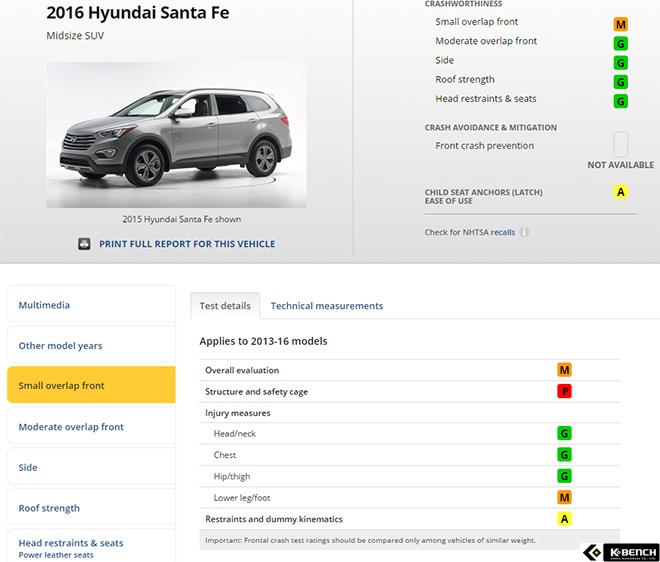Open Moderate overlap front in sidebar
Viewport: 660px width, 562px height.
91,426
